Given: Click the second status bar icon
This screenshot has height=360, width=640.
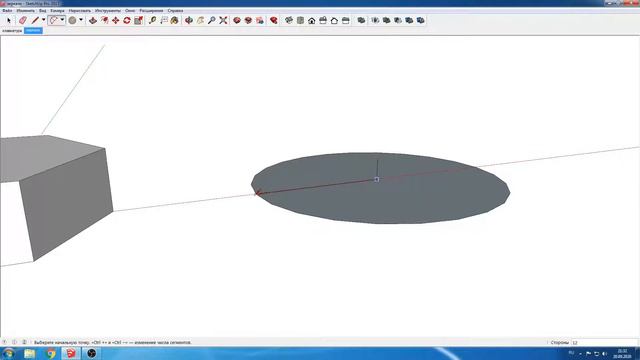Looking at the screenshot, I should 14,342.
